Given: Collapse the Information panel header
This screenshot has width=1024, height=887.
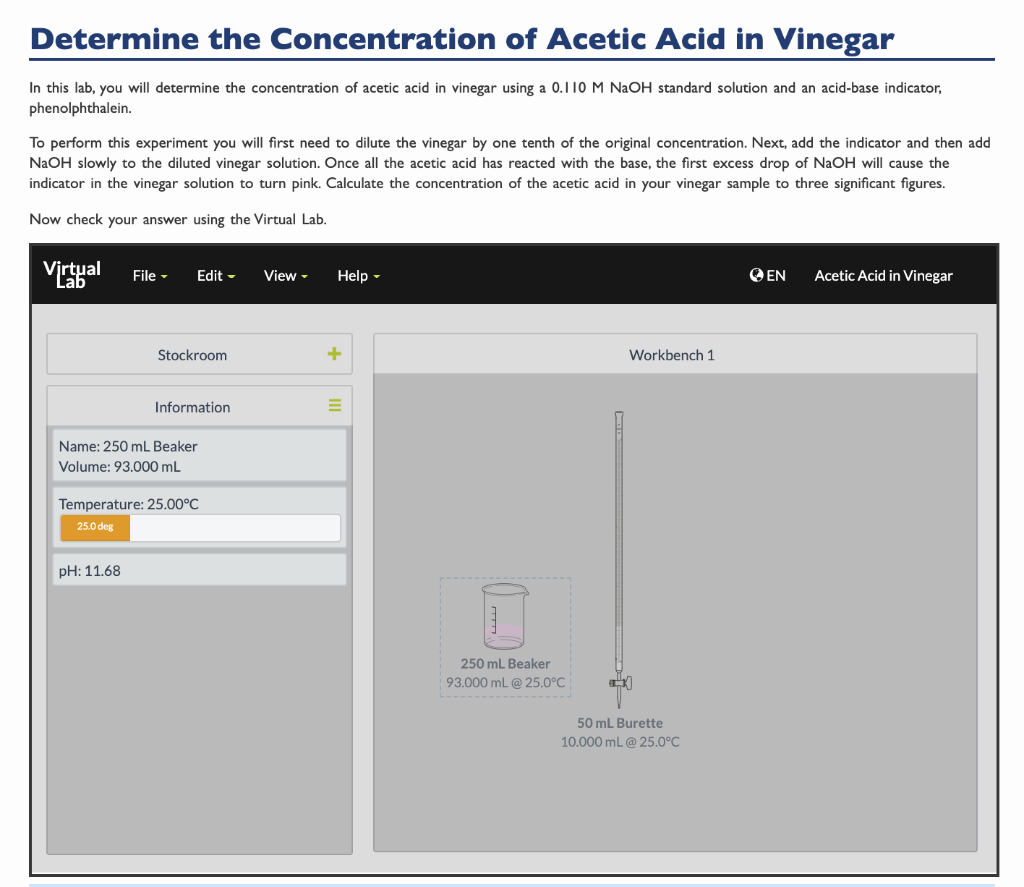Looking at the screenshot, I should coord(199,406).
